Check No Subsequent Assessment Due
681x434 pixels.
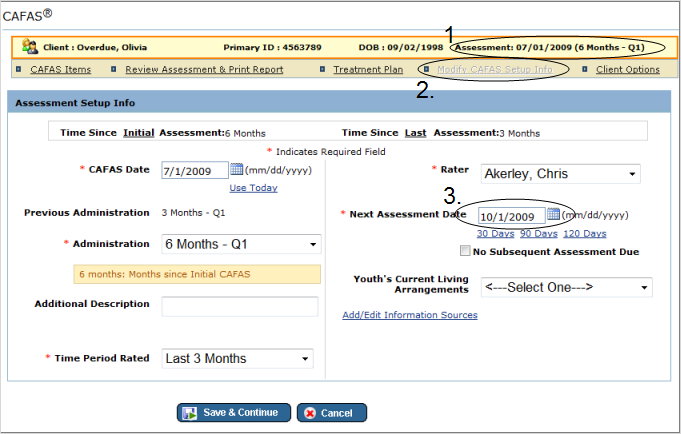pos(465,251)
